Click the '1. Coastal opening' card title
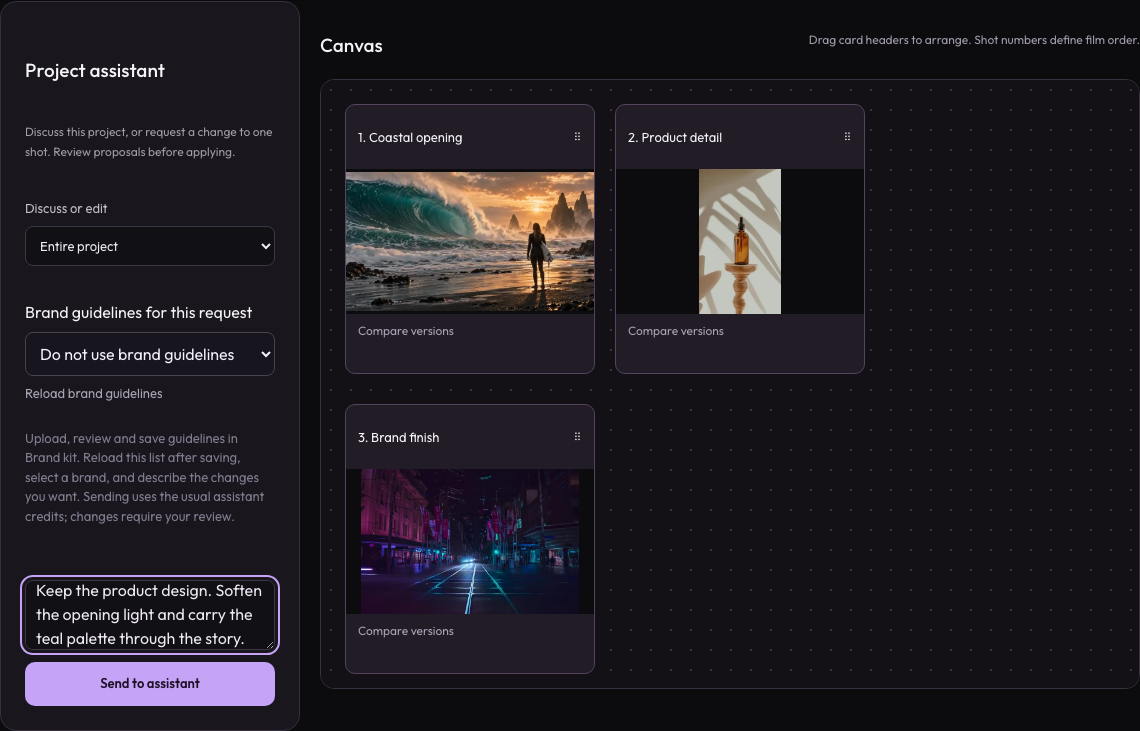This screenshot has height=731, width=1140. pos(410,137)
